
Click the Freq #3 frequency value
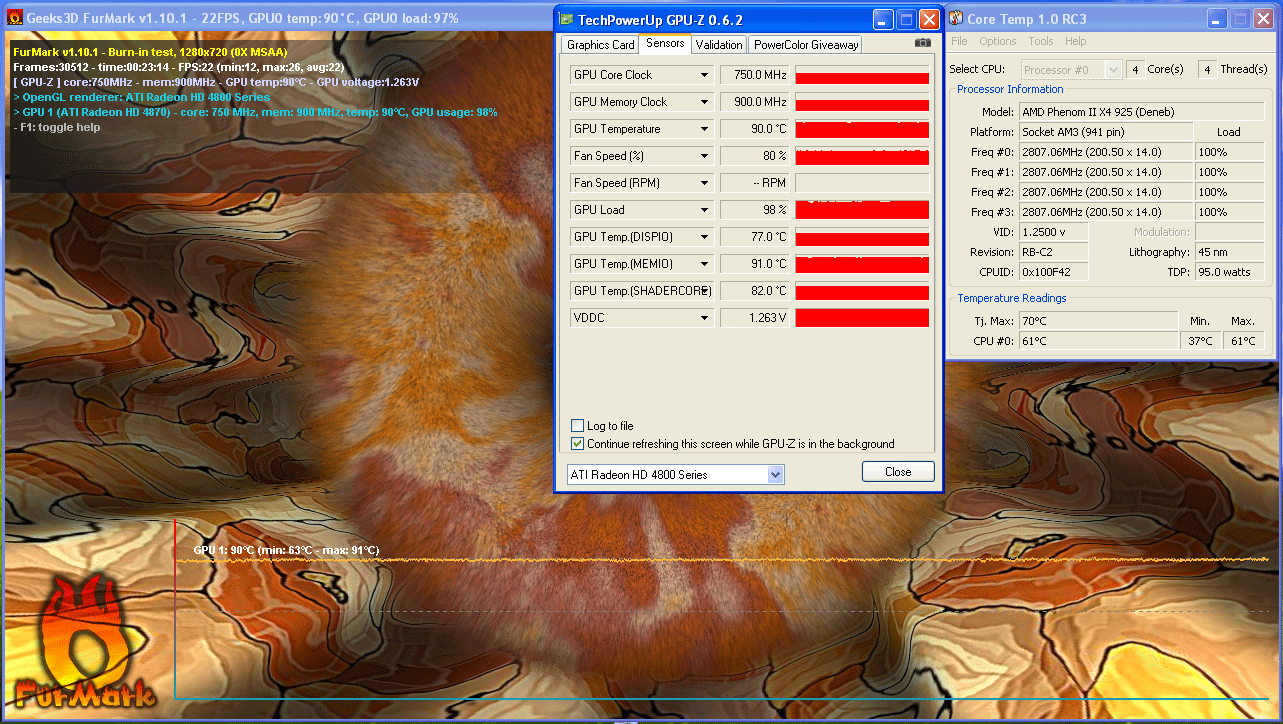[x=1105, y=212]
